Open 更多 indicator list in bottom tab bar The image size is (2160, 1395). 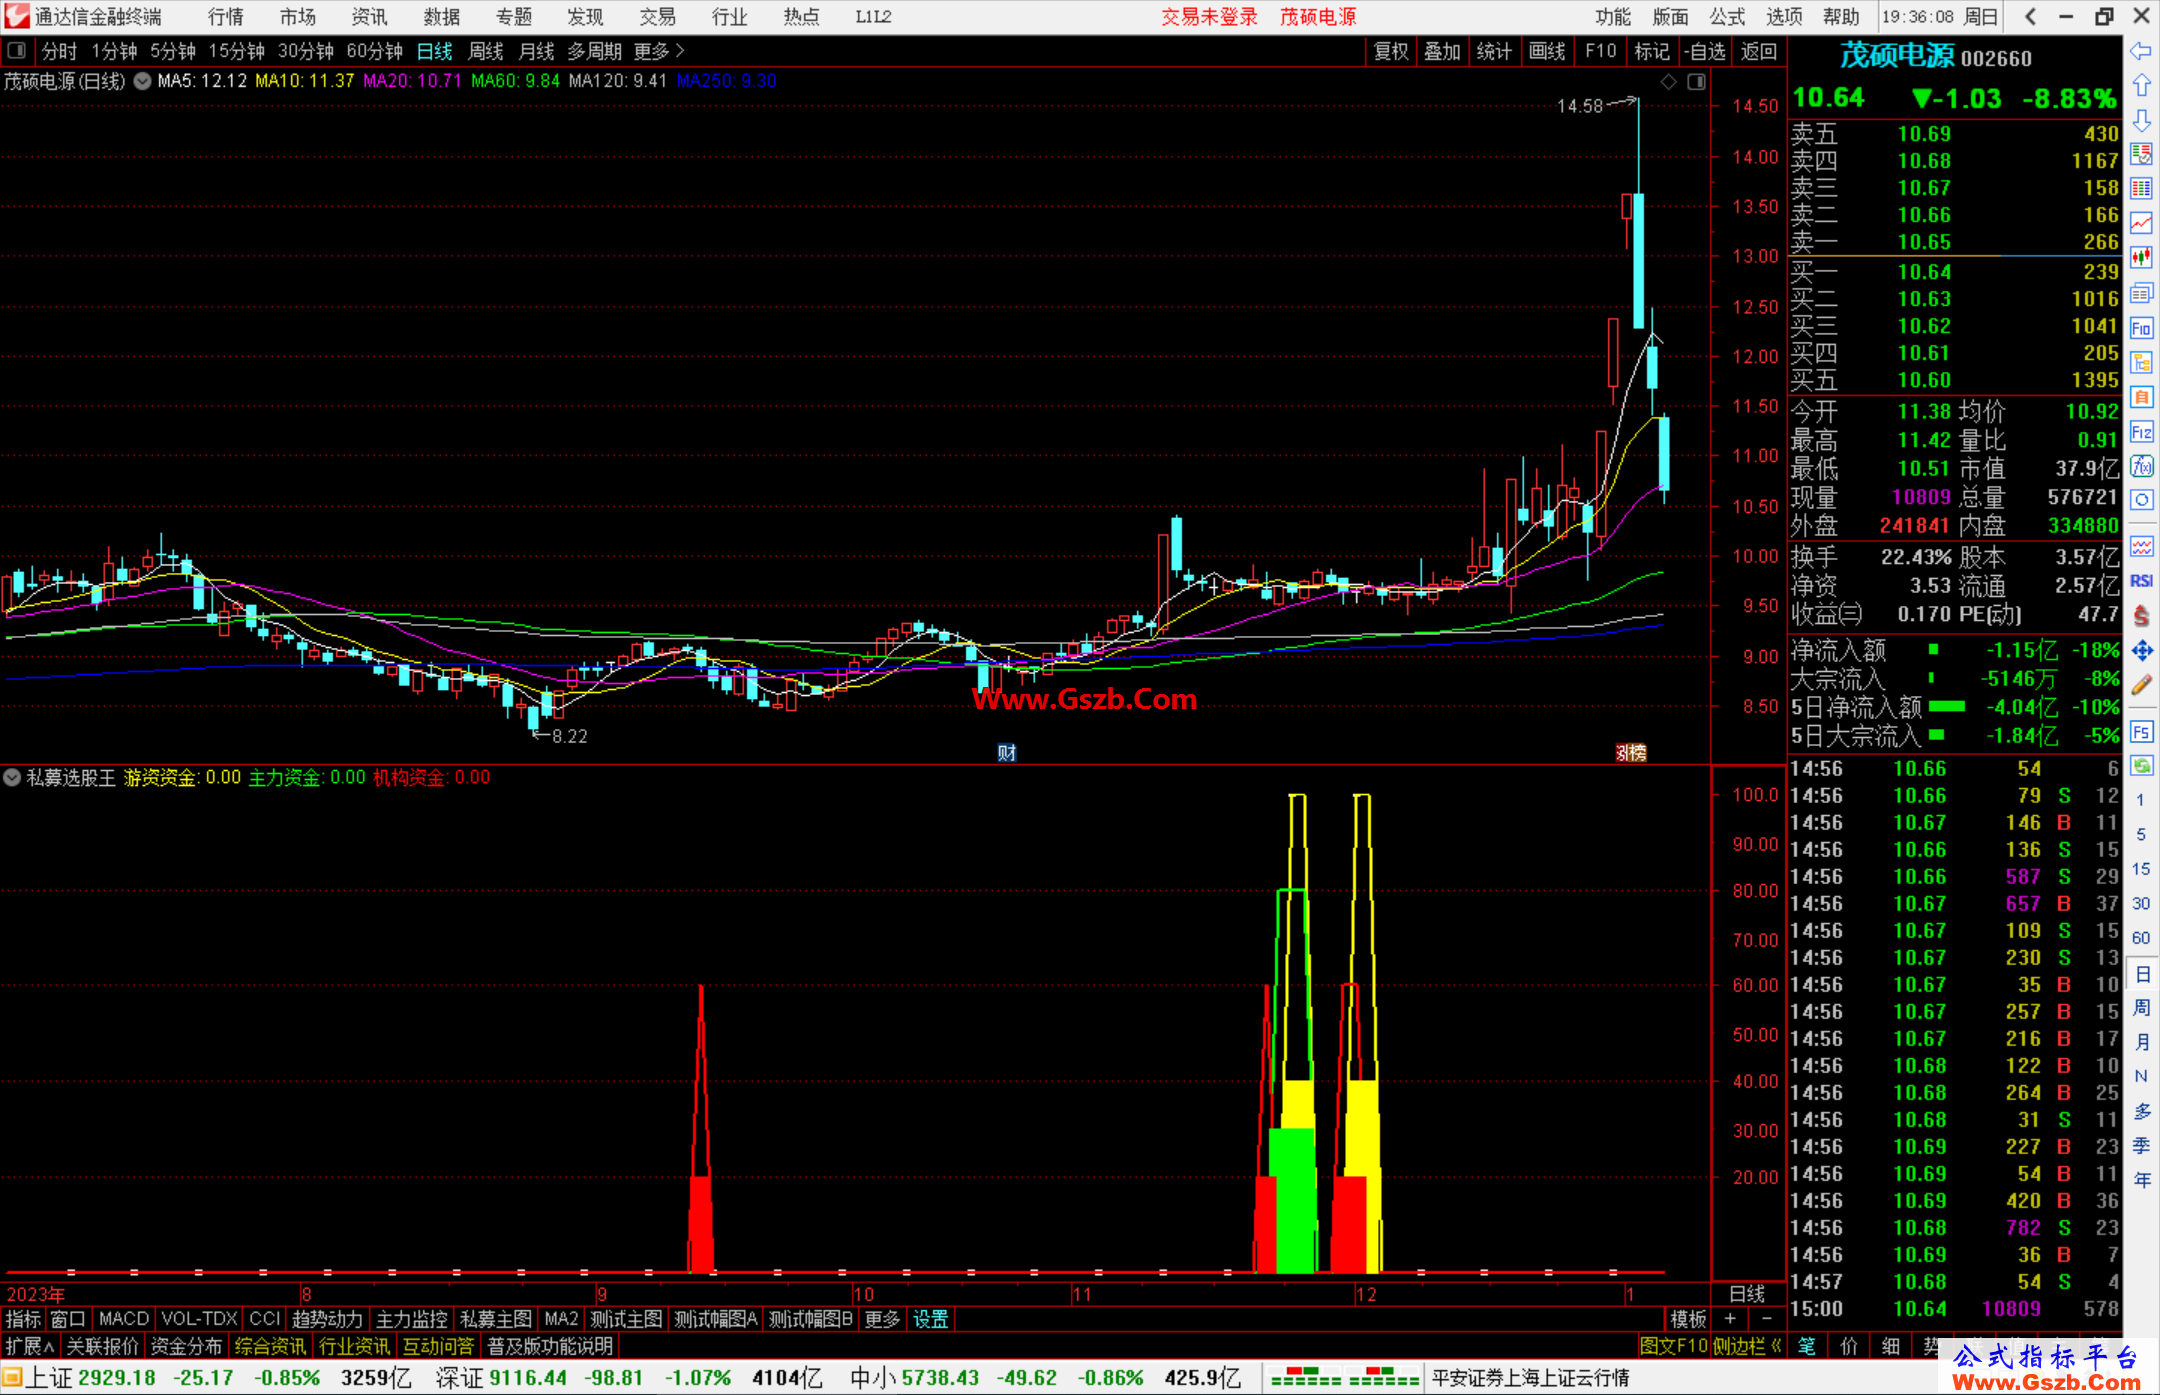click(882, 1319)
